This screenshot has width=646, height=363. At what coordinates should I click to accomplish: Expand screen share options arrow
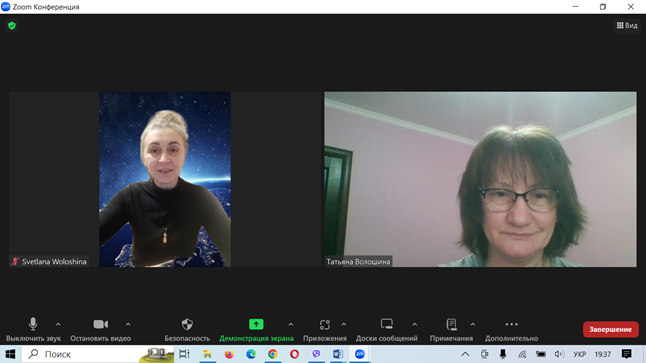[291, 325]
